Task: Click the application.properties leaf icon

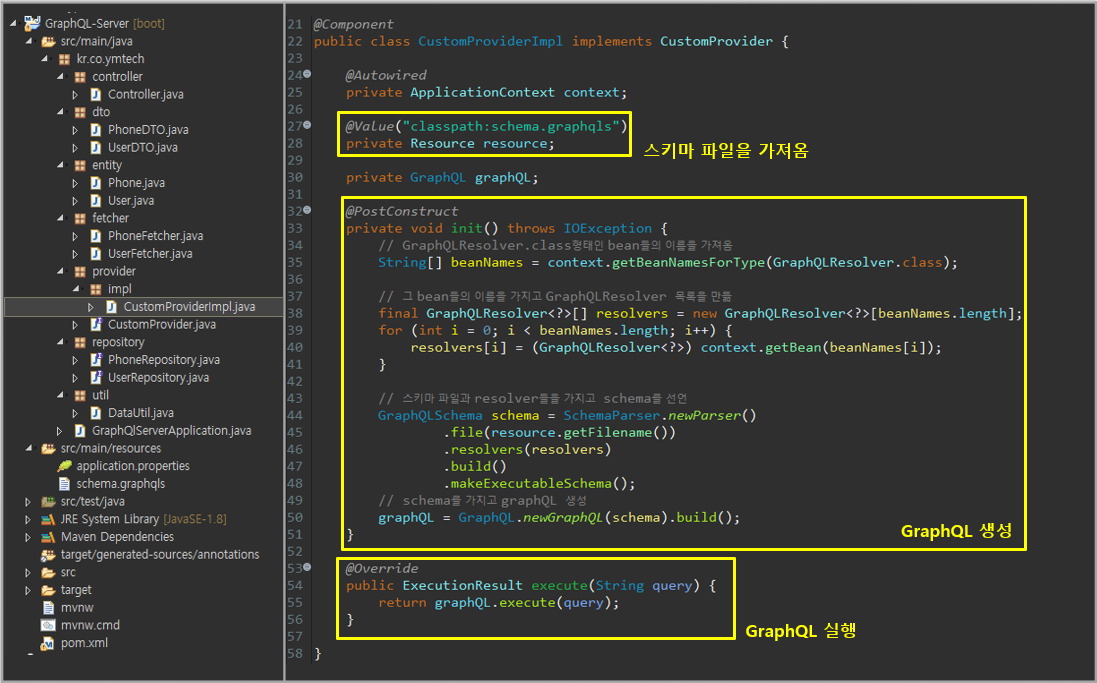Action: (x=64, y=466)
